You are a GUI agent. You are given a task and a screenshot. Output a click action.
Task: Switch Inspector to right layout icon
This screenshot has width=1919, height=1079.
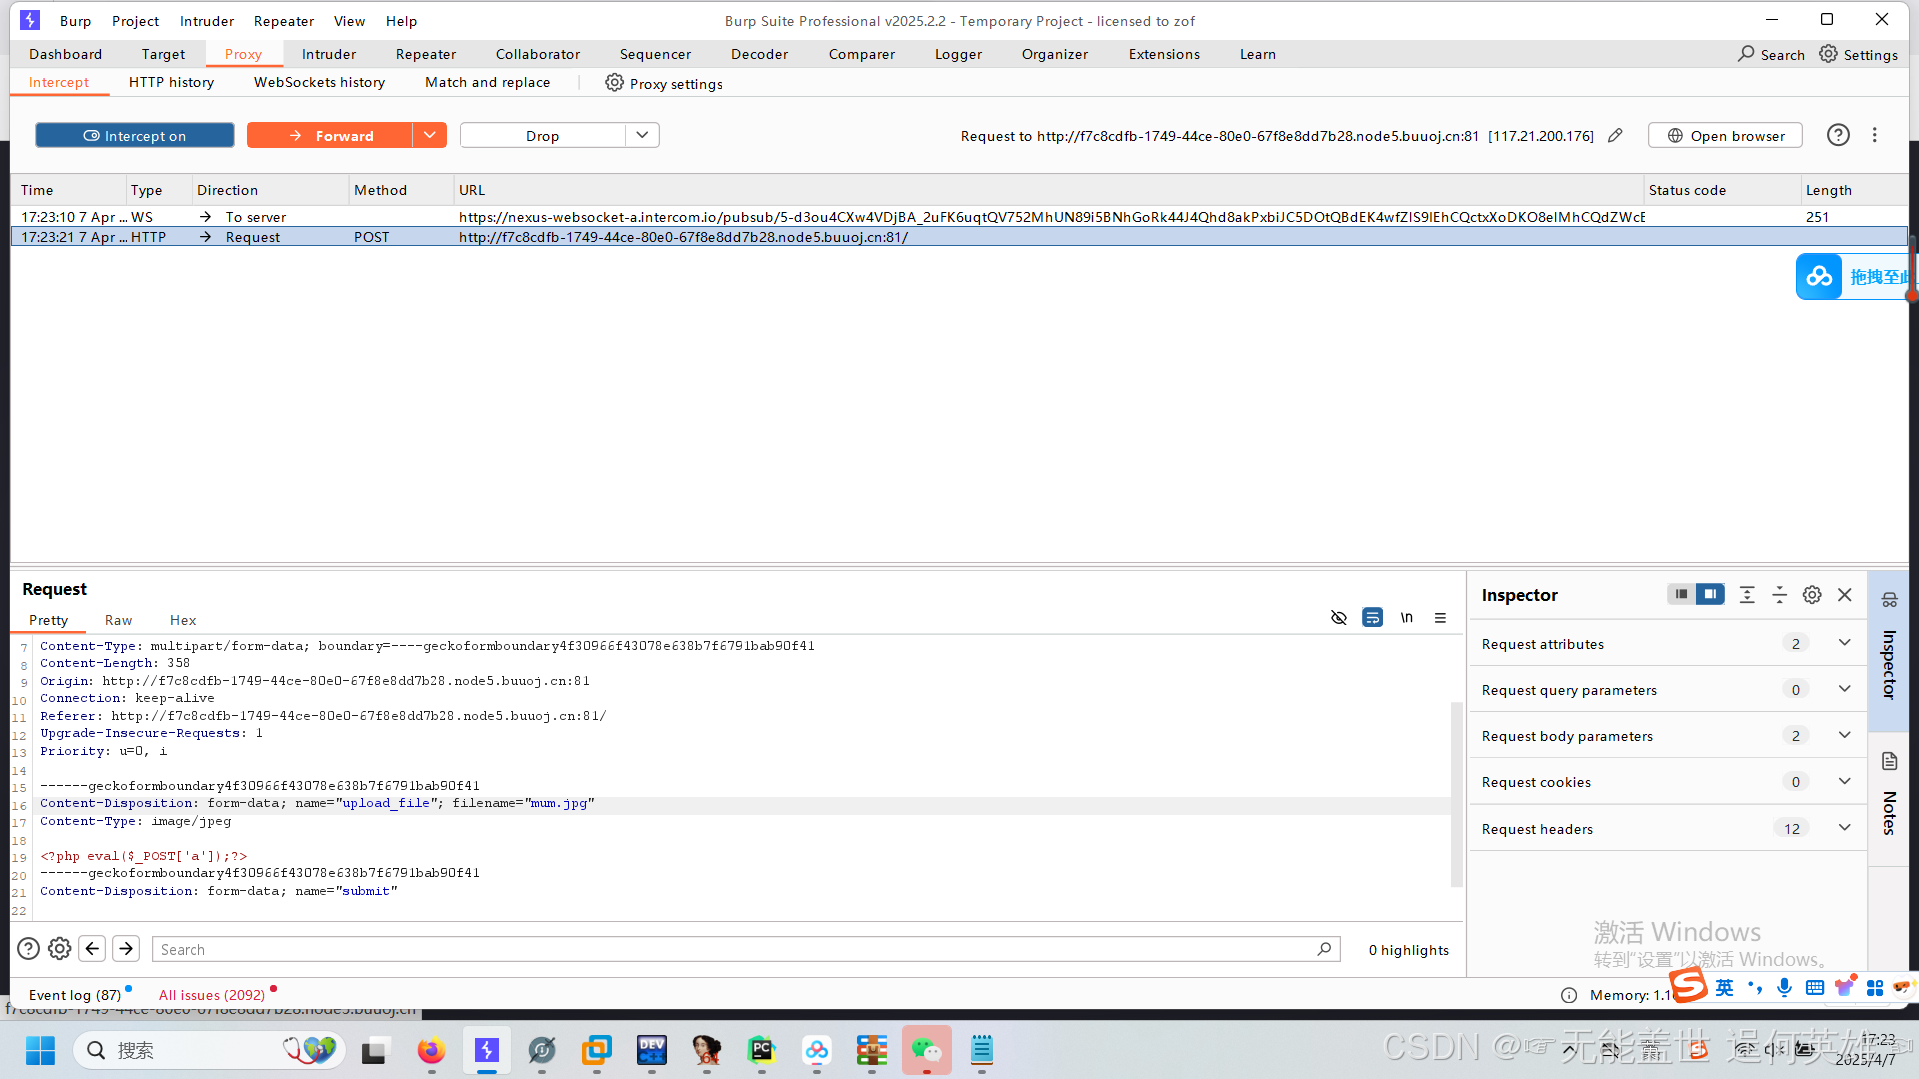point(1711,594)
